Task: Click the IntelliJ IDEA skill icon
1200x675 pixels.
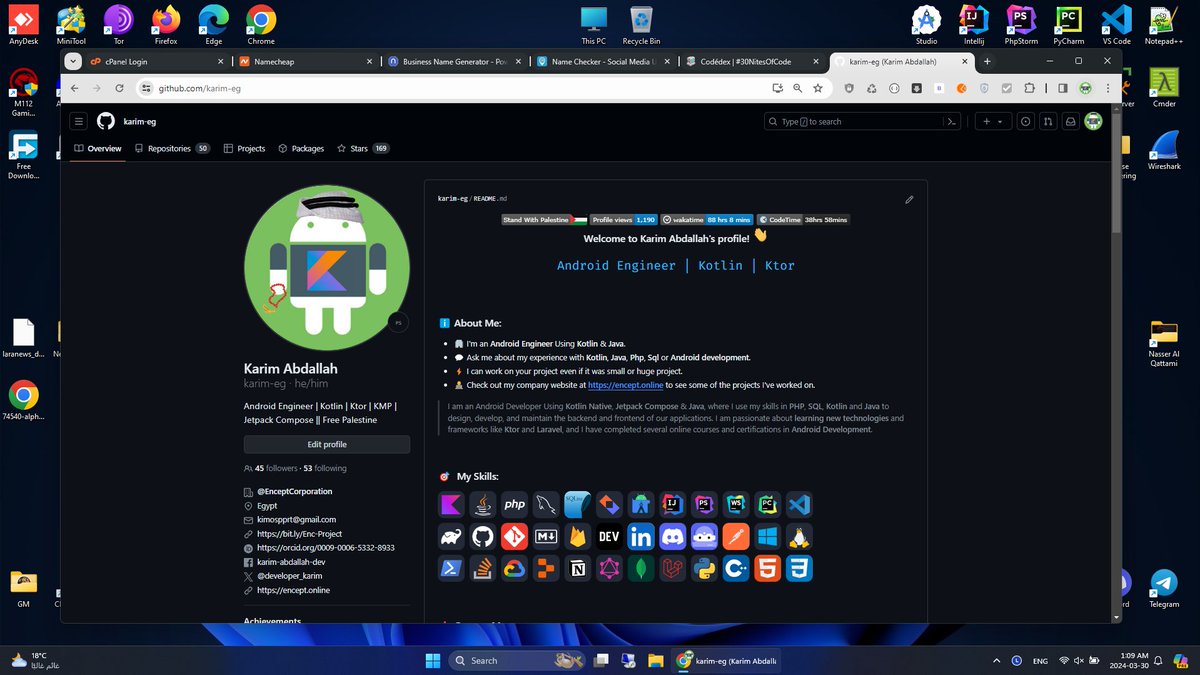Action: point(672,504)
